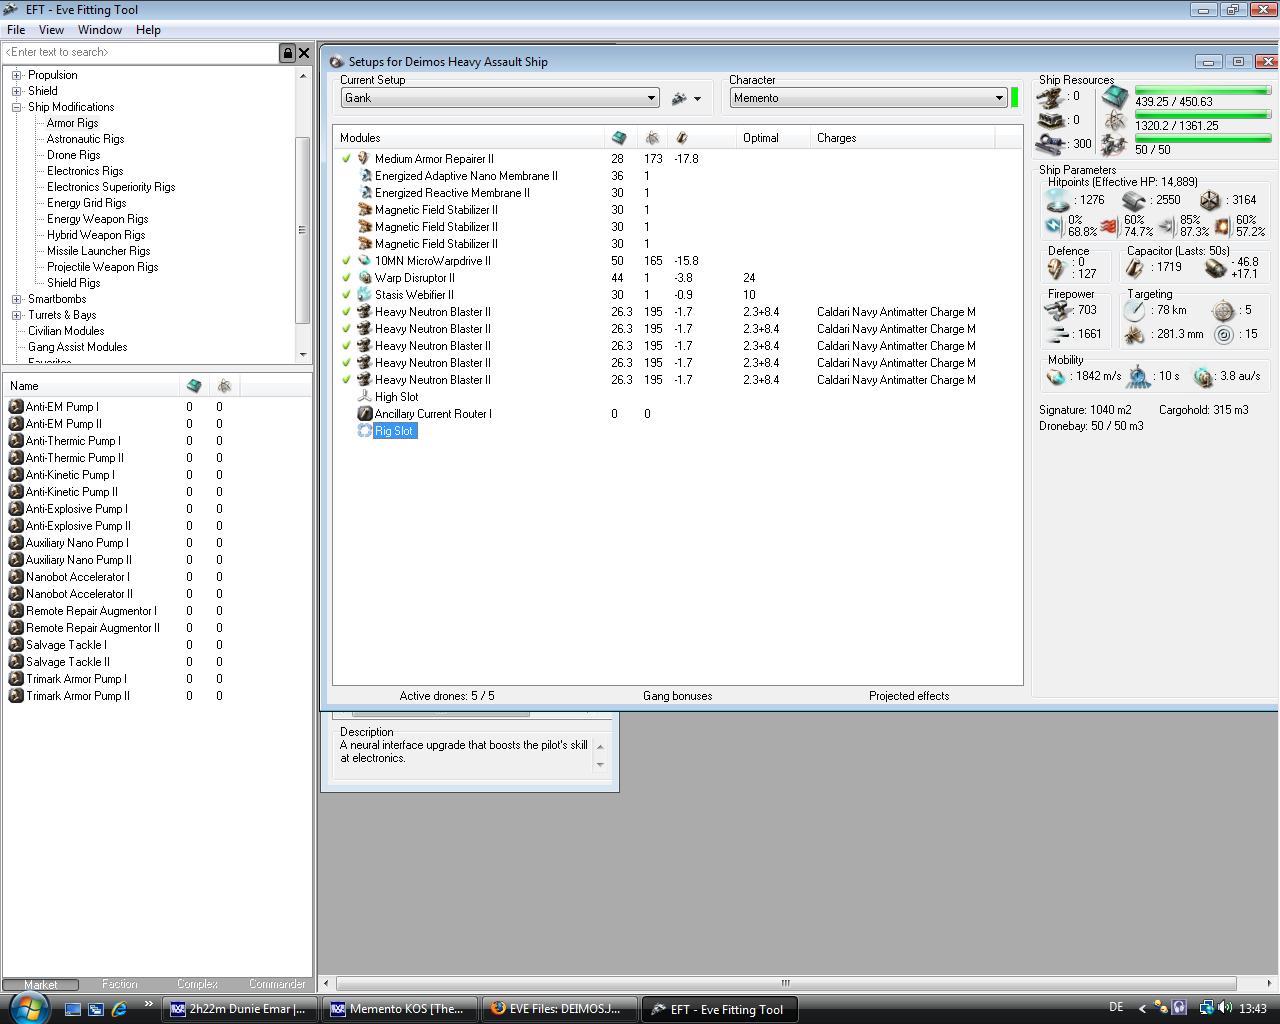This screenshot has width=1280, height=1024.
Task: Click the structure hitpoints icon
Action: 1210,200
